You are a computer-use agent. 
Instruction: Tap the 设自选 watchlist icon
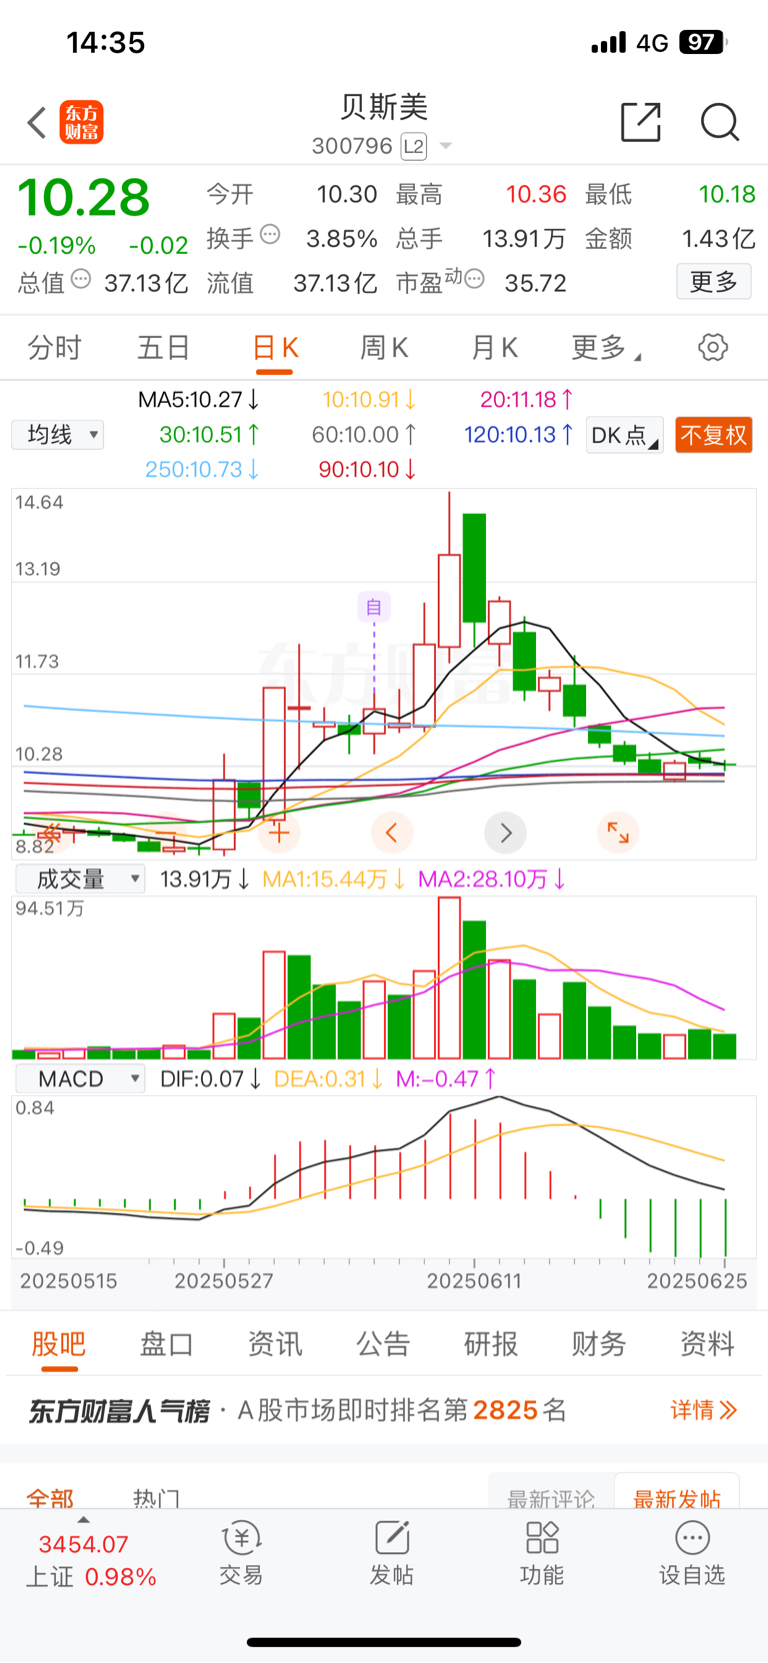point(692,1553)
